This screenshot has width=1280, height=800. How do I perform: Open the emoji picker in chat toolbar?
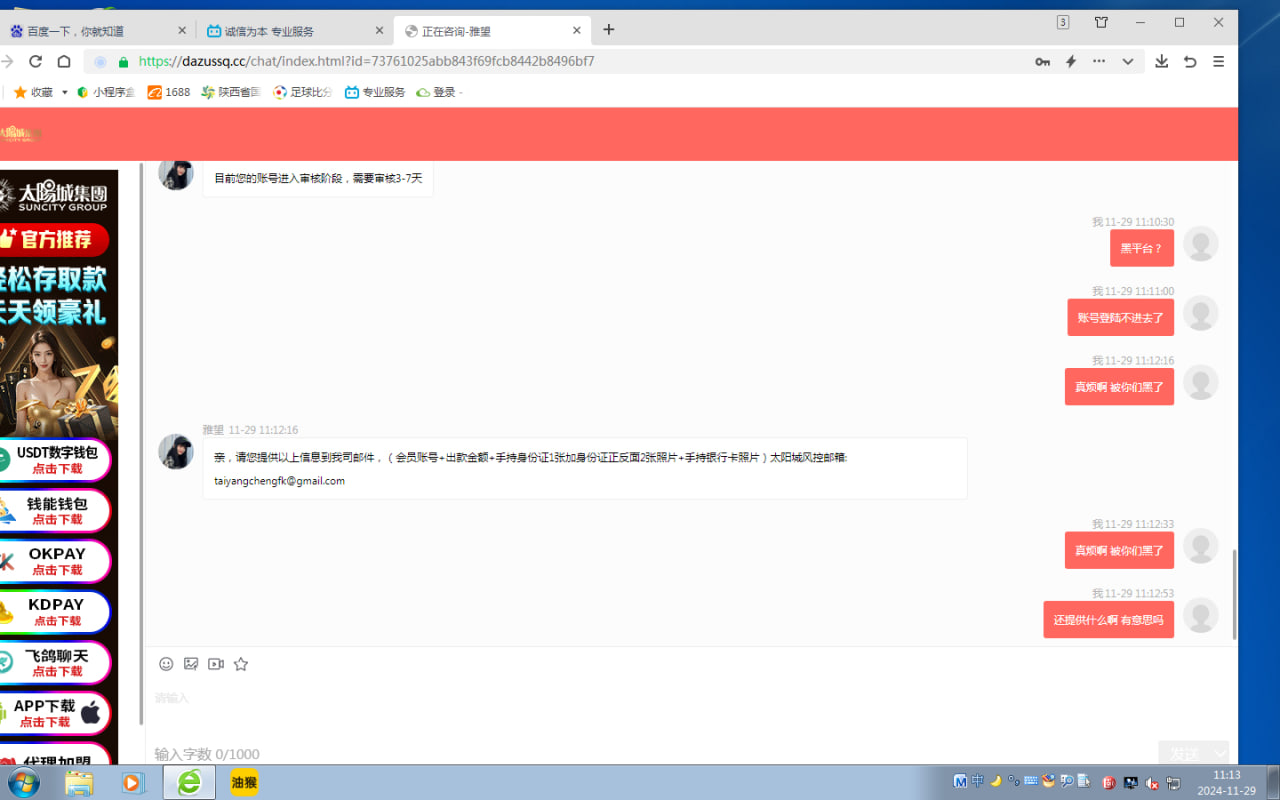point(166,664)
